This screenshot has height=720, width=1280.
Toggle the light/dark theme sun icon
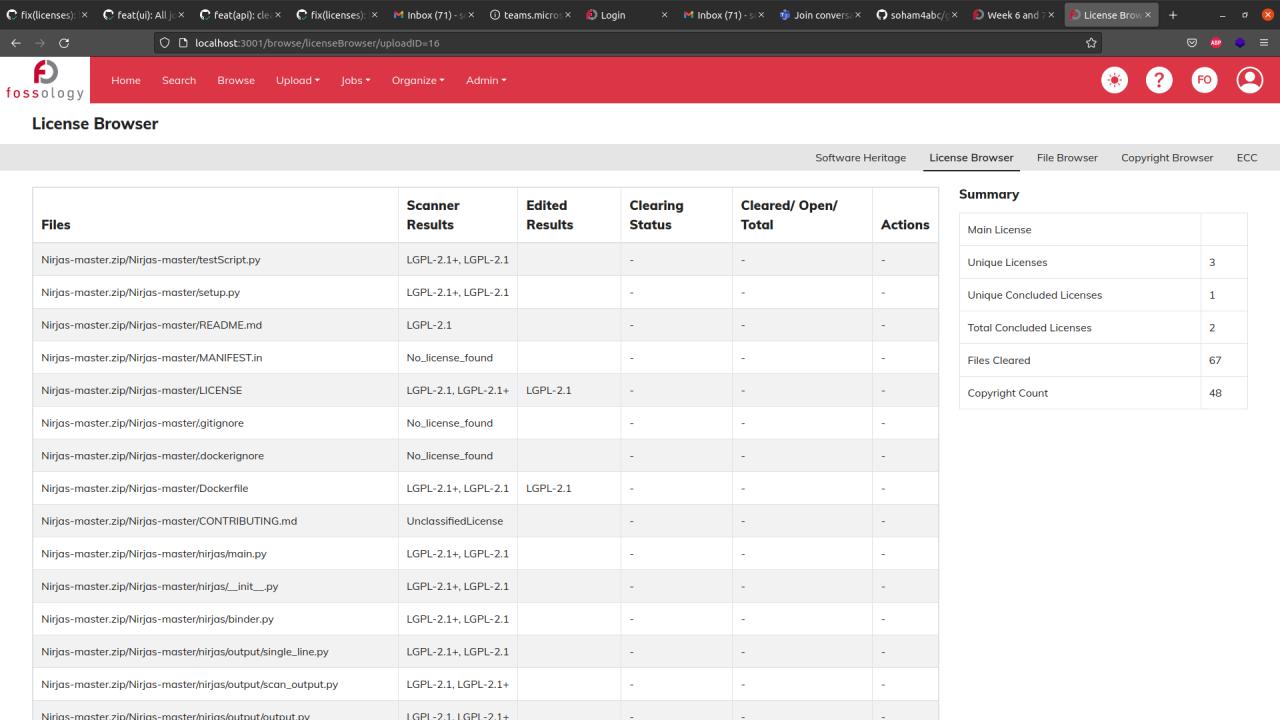(x=1114, y=80)
